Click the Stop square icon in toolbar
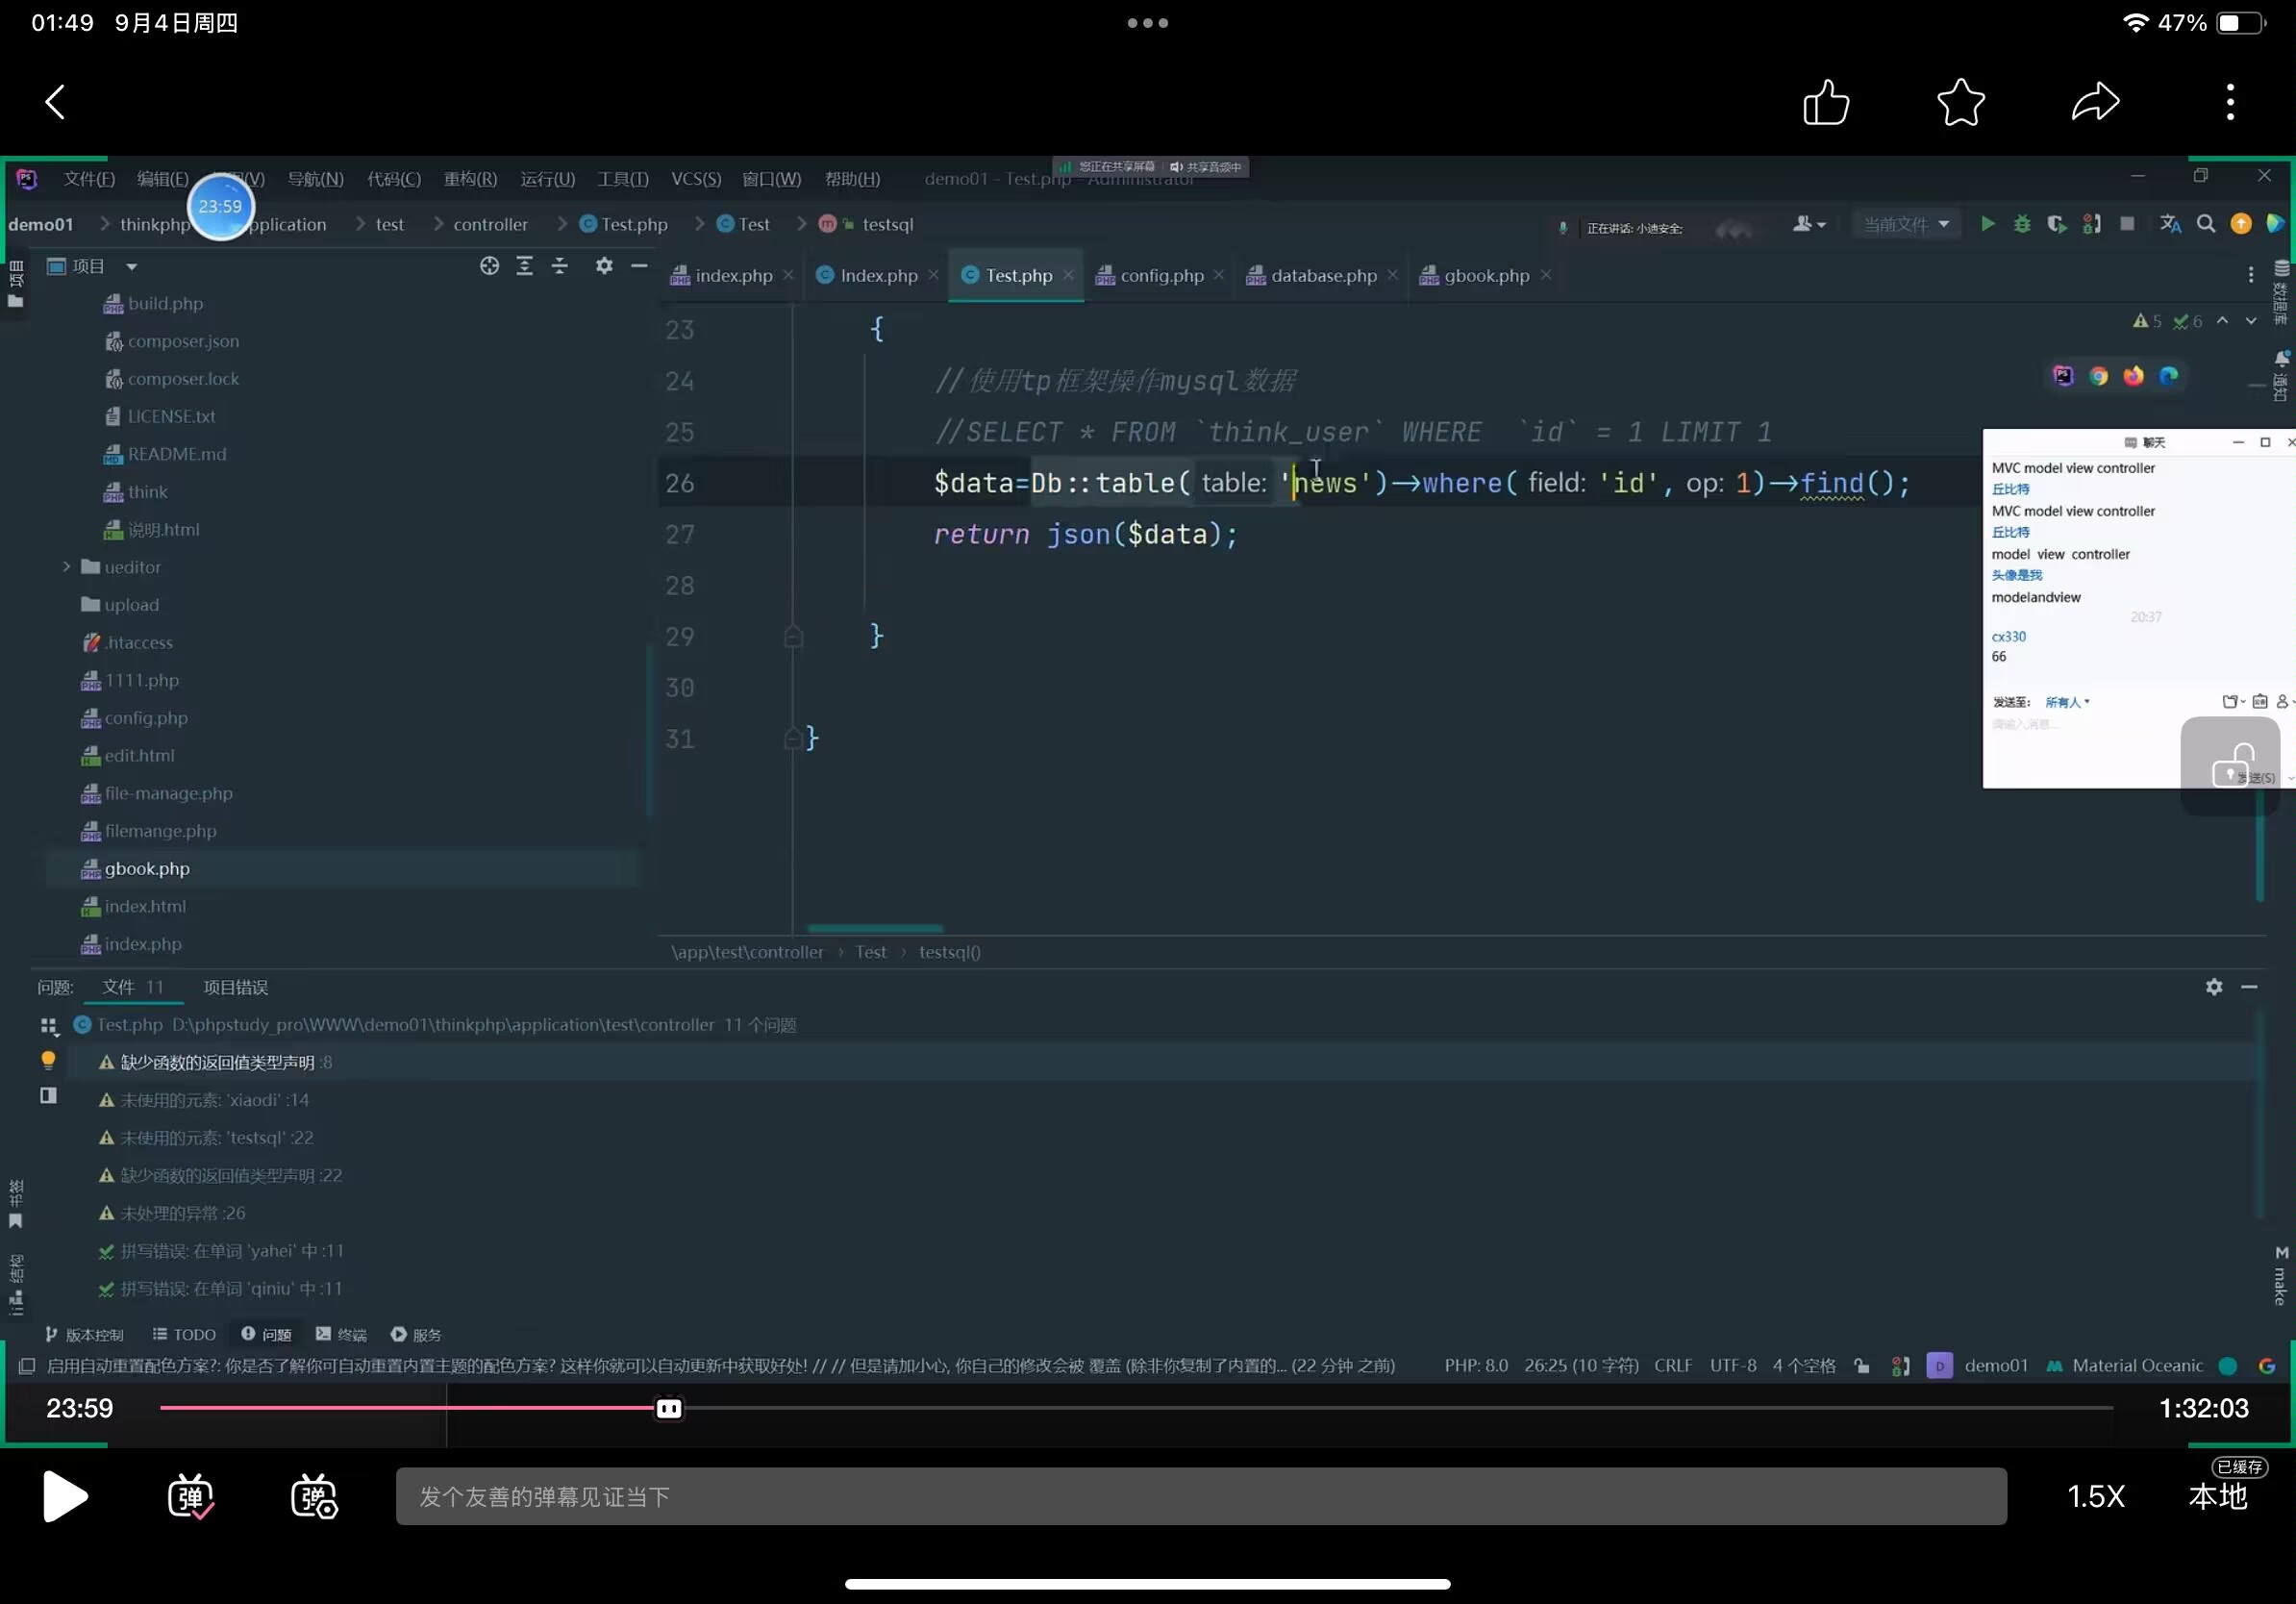The height and width of the screenshot is (1604, 2296). (2127, 224)
